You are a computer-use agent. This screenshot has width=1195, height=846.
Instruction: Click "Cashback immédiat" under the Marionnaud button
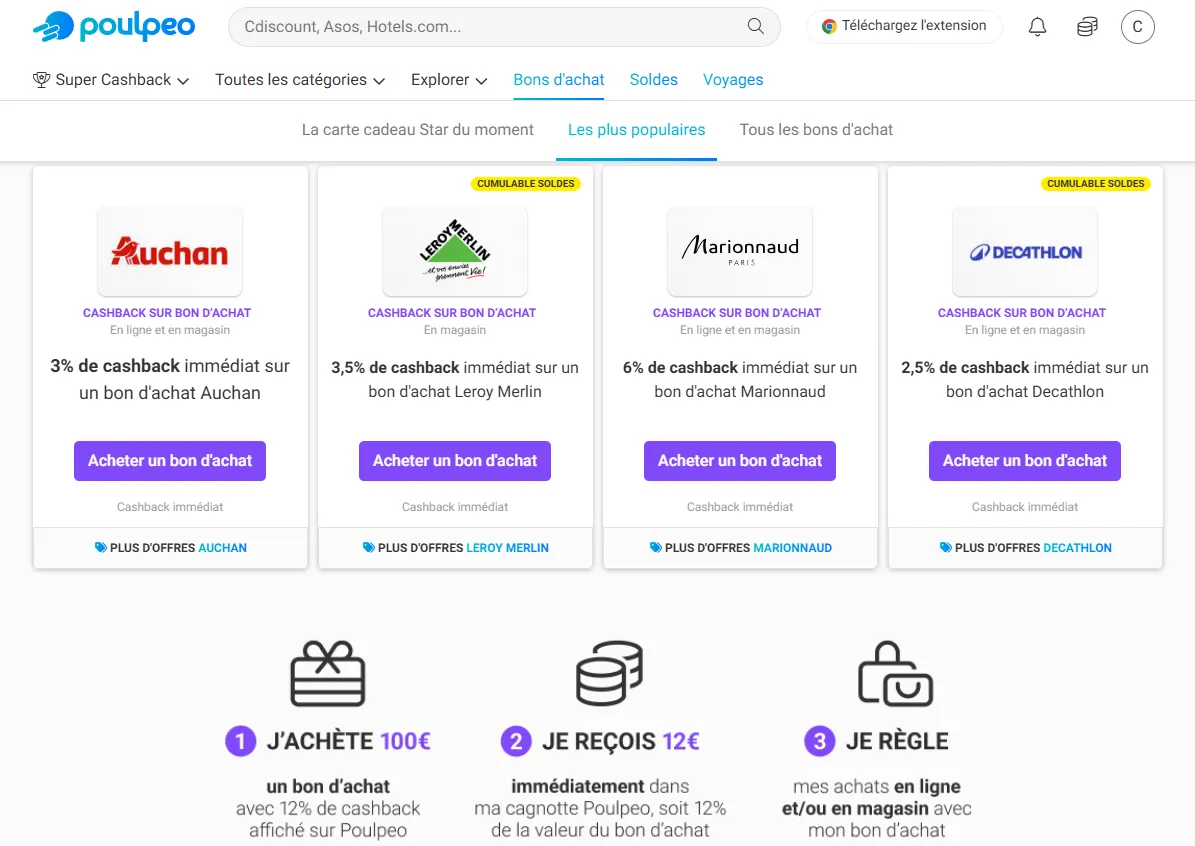click(x=740, y=507)
